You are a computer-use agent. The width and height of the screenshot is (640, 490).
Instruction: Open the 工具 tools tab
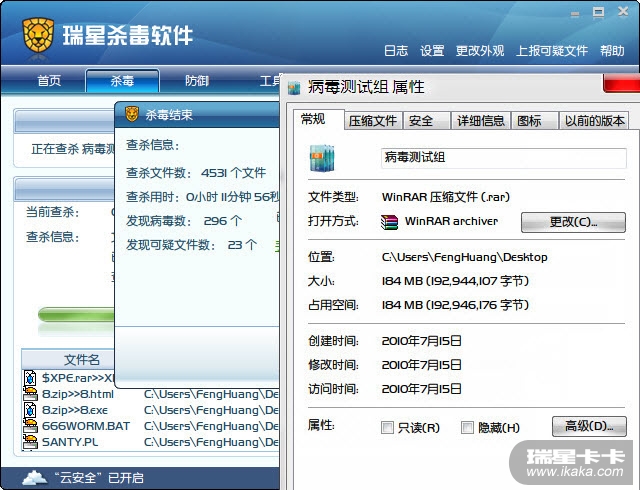point(269,81)
